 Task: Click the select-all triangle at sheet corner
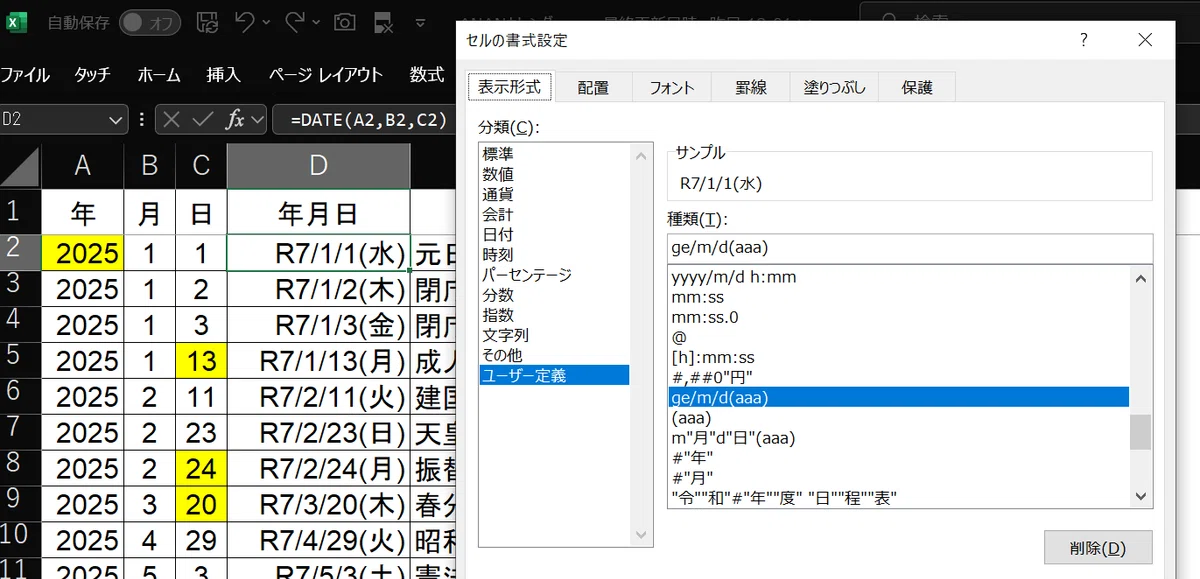click(20, 166)
